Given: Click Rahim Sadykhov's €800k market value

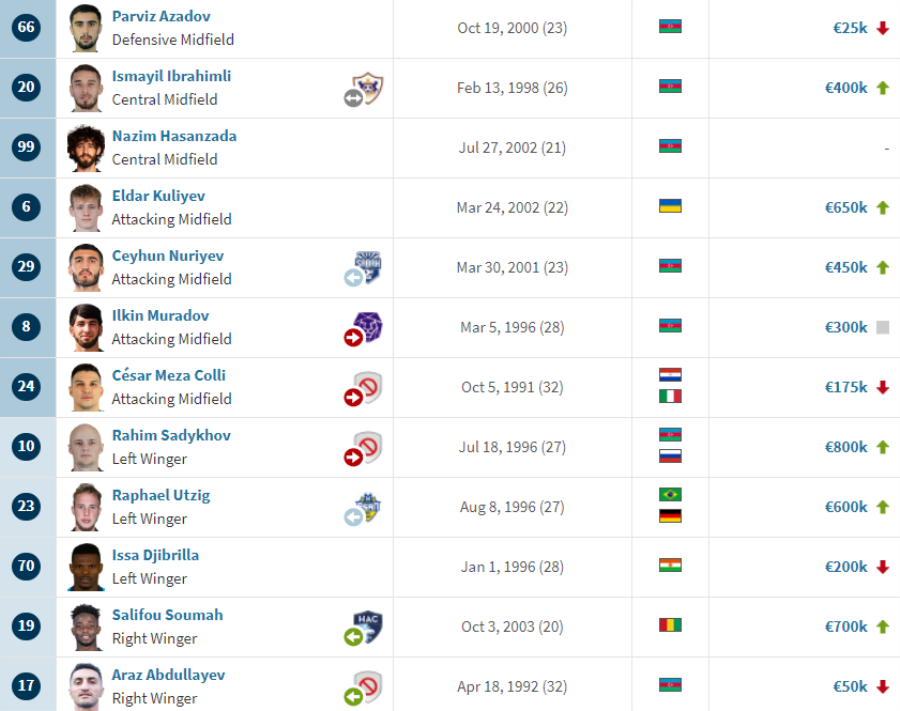Looking at the screenshot, I should click(x=846, y=447).
